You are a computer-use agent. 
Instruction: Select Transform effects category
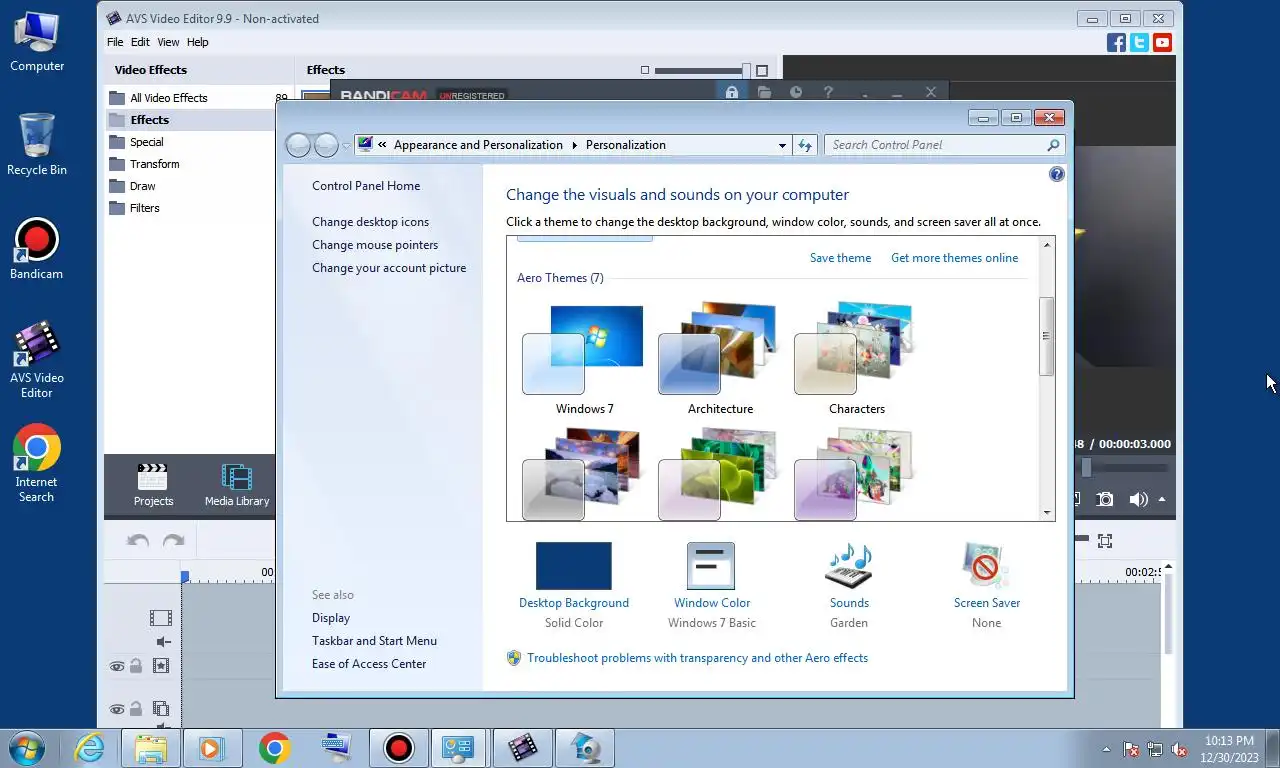click(155, 164)
